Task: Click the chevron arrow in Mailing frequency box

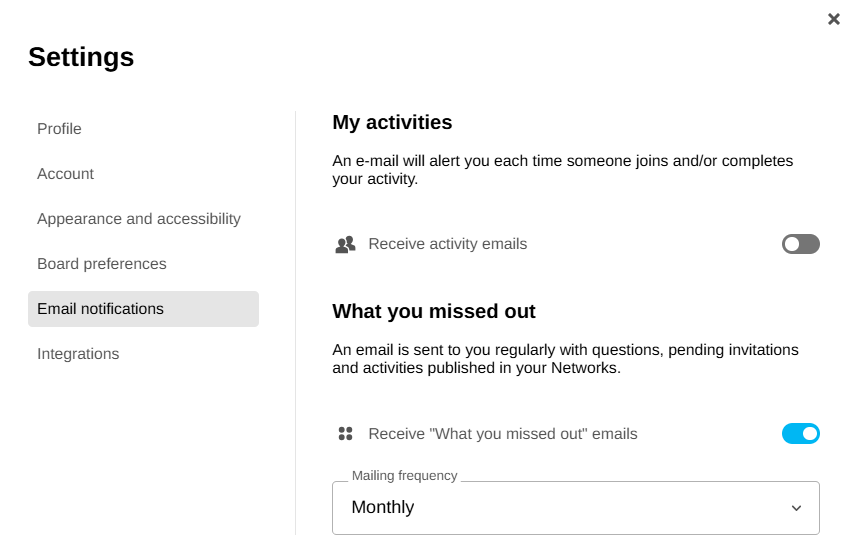Action: tap(796, 508)
